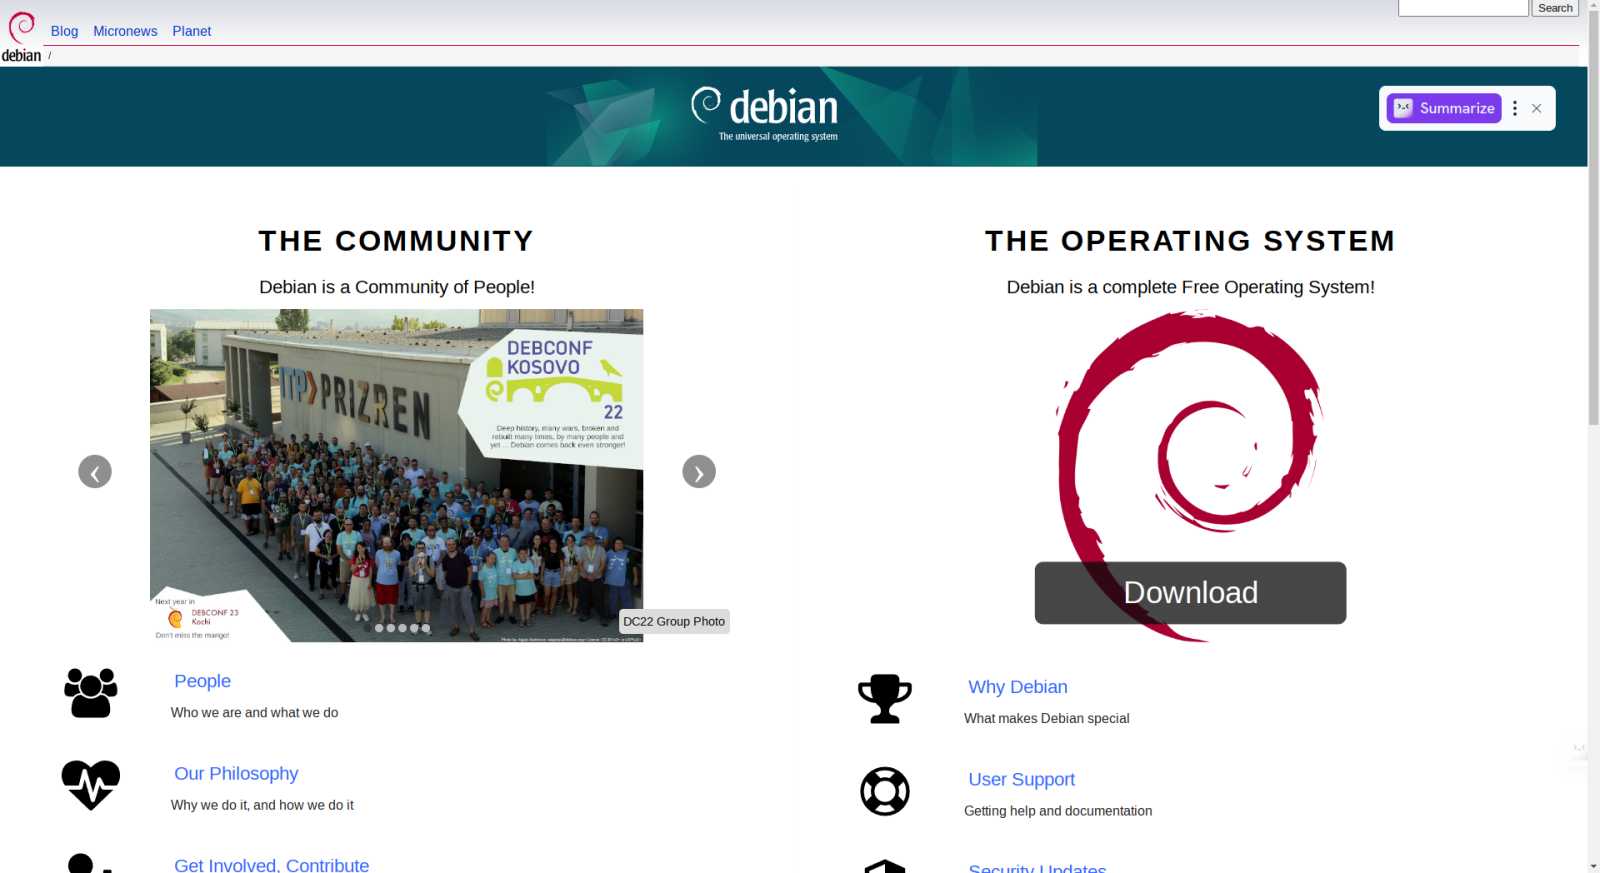
Task: Click the heart pulse Philosophy icon
Action: coord(91,785)
